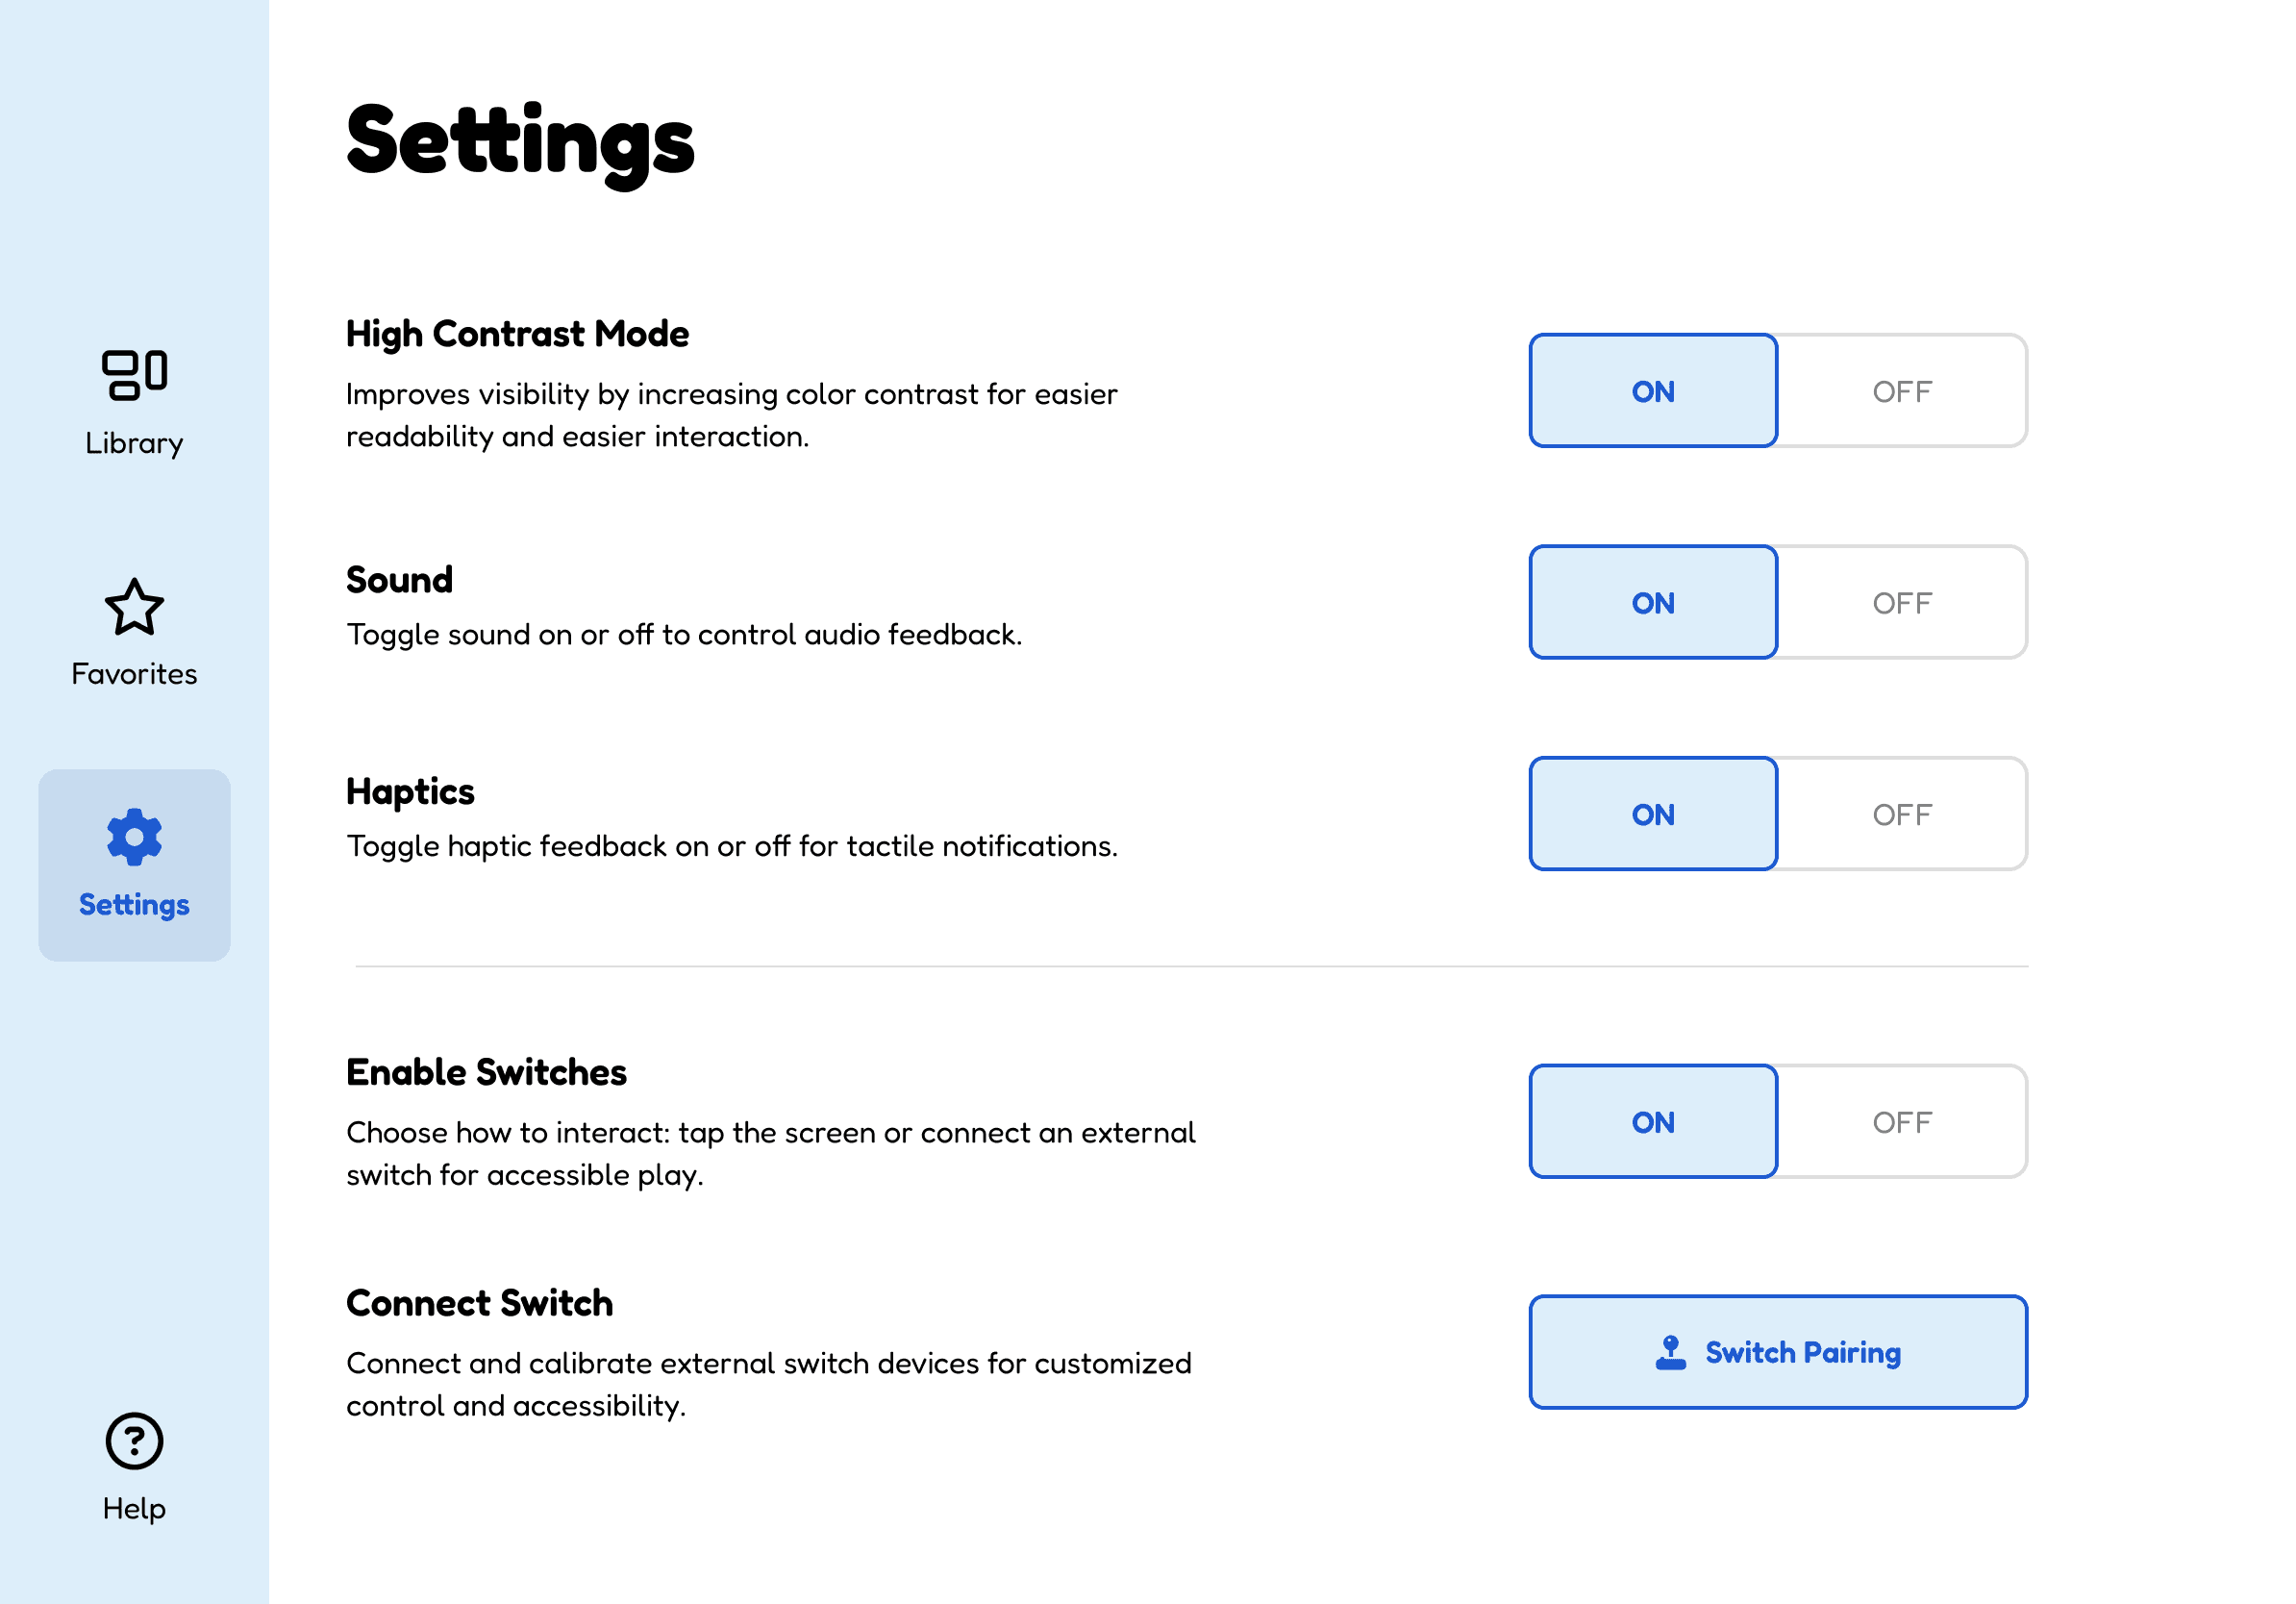The image size is (2296, 1604).
Task: Open the Favorites label in sidebar
Action: click(x=134, y=674)
